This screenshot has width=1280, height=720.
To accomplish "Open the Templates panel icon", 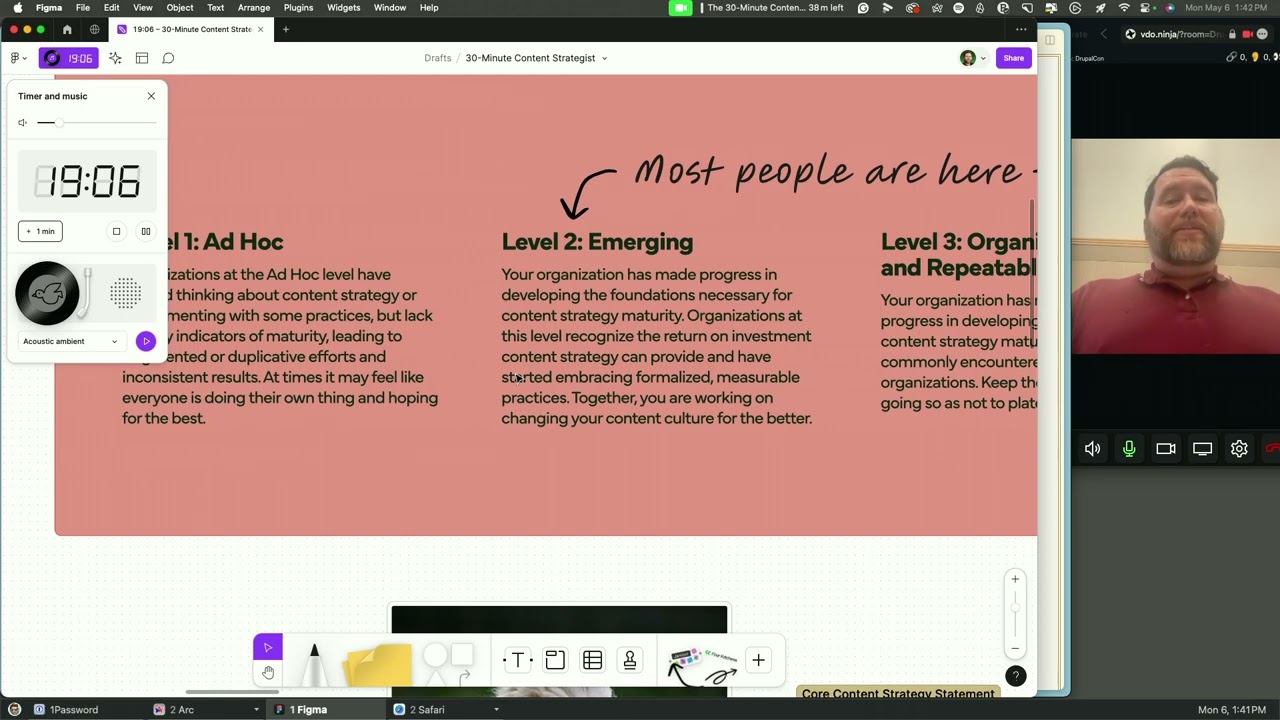I will 142,58.
